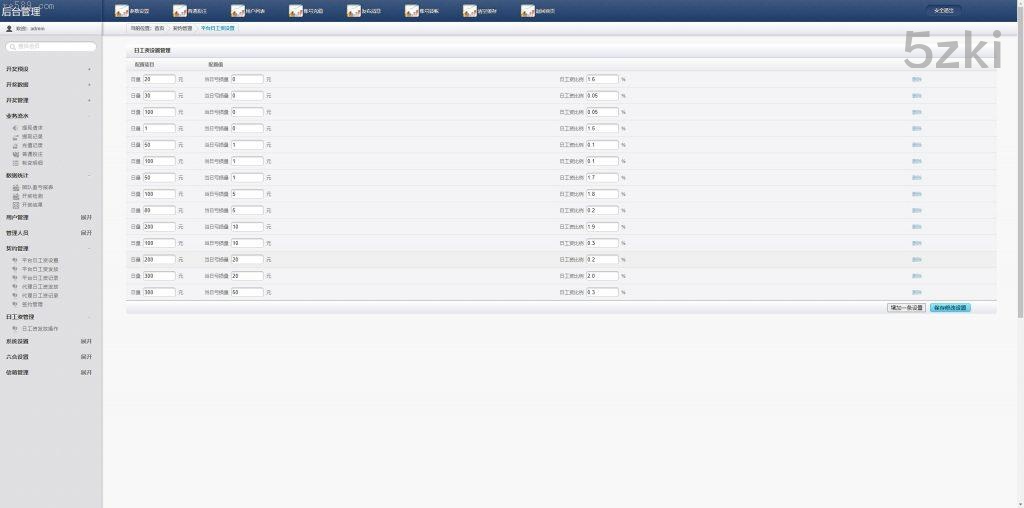Expand the 开奖预设 sidebar section

[x=89, y=69]
